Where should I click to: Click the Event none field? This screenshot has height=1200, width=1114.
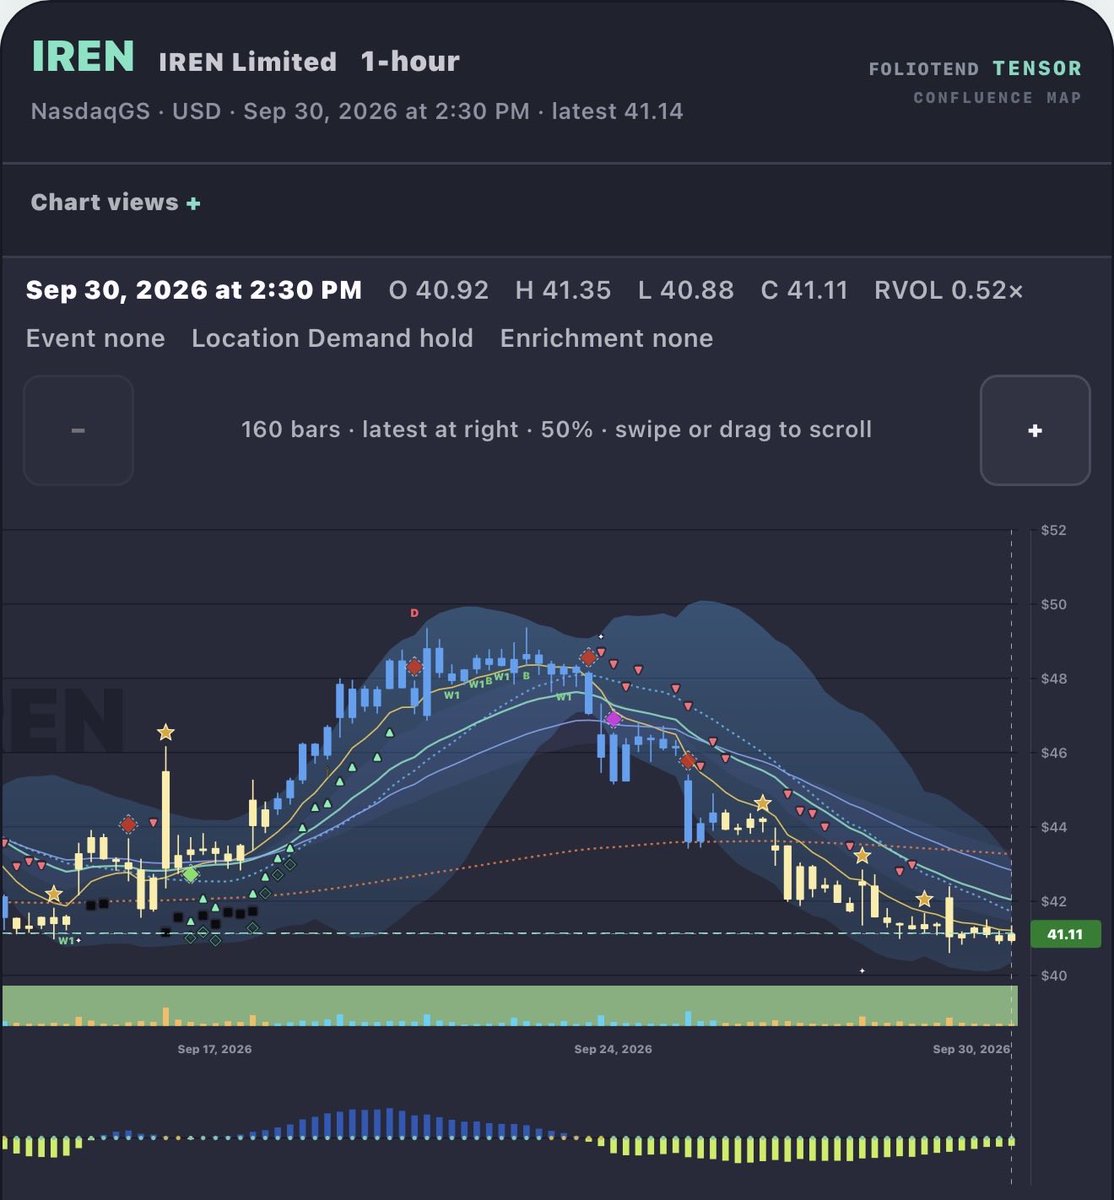pyautogui.click(x=96, y=338)
